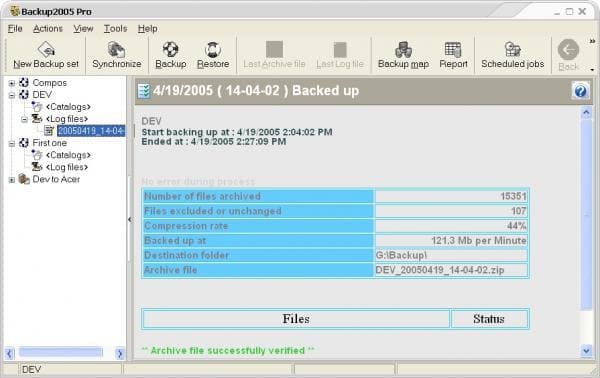Click the 15351 files archived value

tap(513, 196)
